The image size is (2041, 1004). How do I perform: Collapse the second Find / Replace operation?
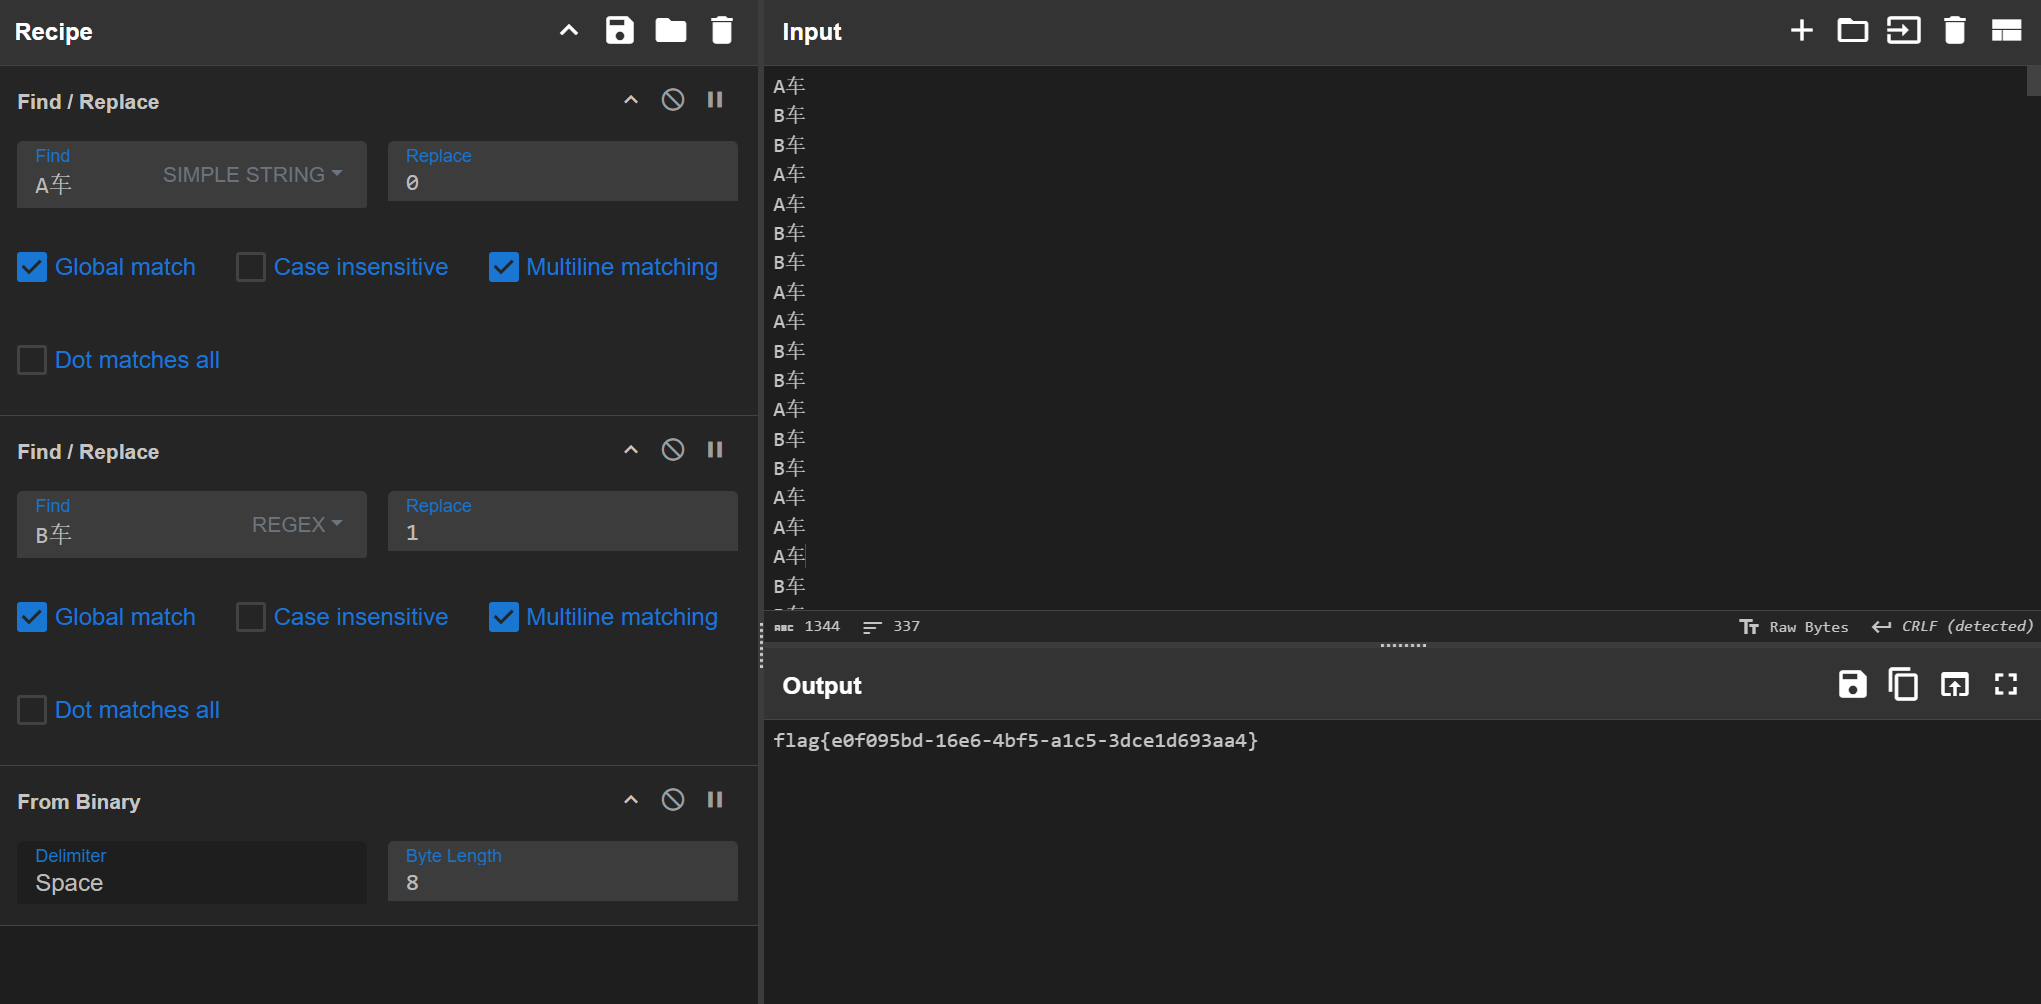pyautogui.click(x=631, y=450)
